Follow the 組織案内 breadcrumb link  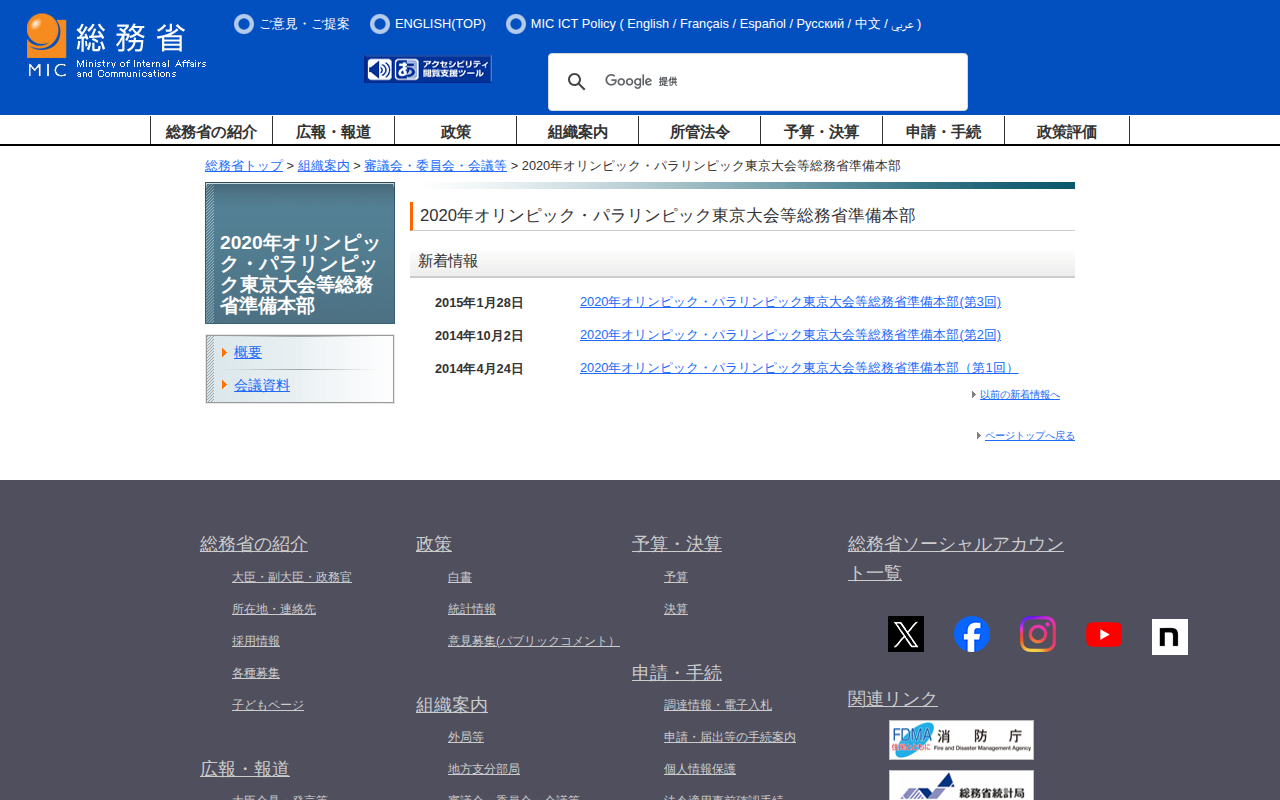click(324, 166)
